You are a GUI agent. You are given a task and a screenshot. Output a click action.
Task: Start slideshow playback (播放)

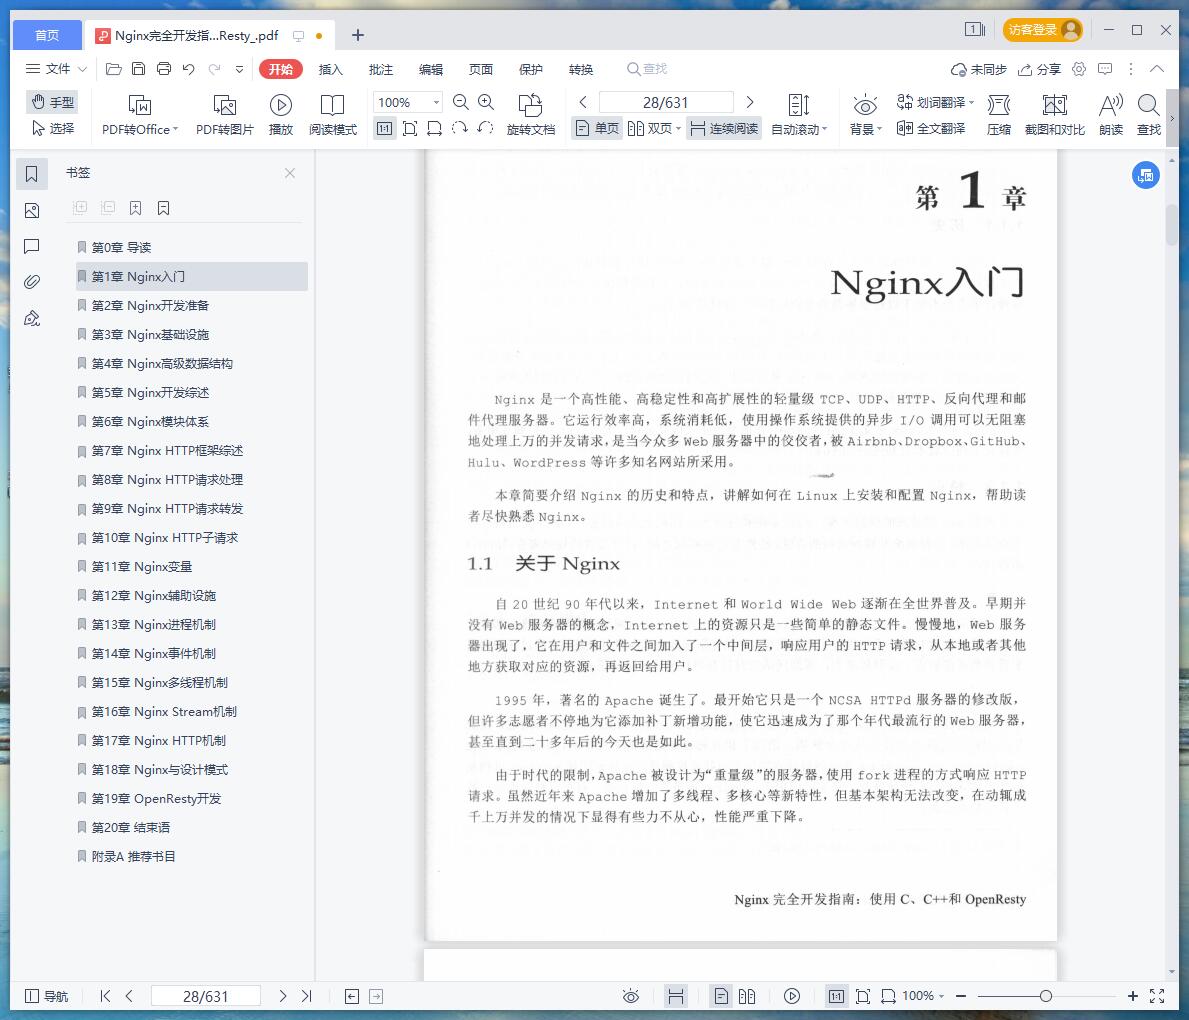point(281,115)
